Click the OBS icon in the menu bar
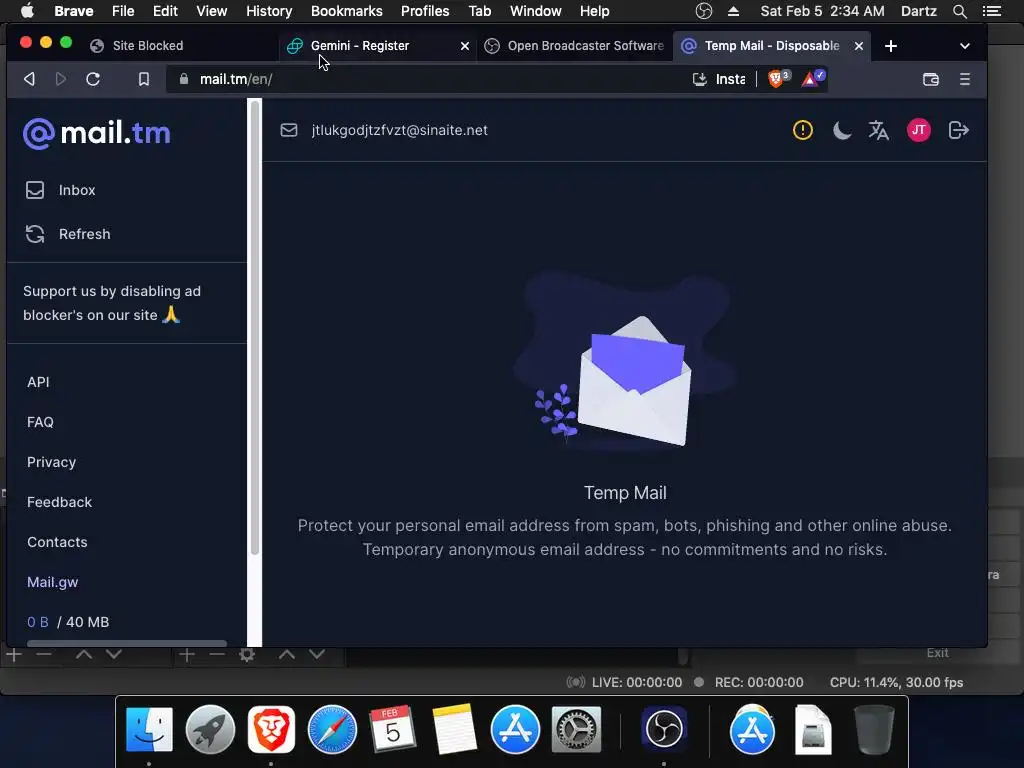Screen dimensions: 1024x768 pyautogui.click(x=703, y=11)
